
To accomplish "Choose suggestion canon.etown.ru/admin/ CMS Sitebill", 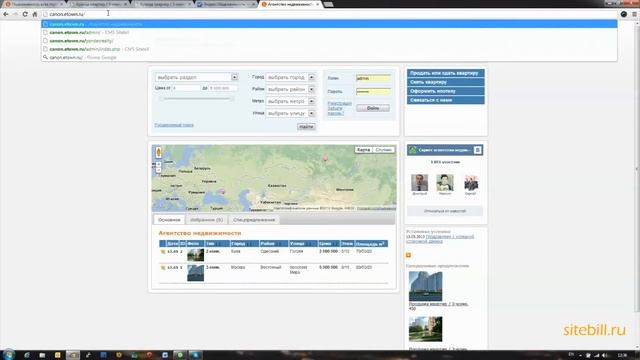I will click(329, 32).
